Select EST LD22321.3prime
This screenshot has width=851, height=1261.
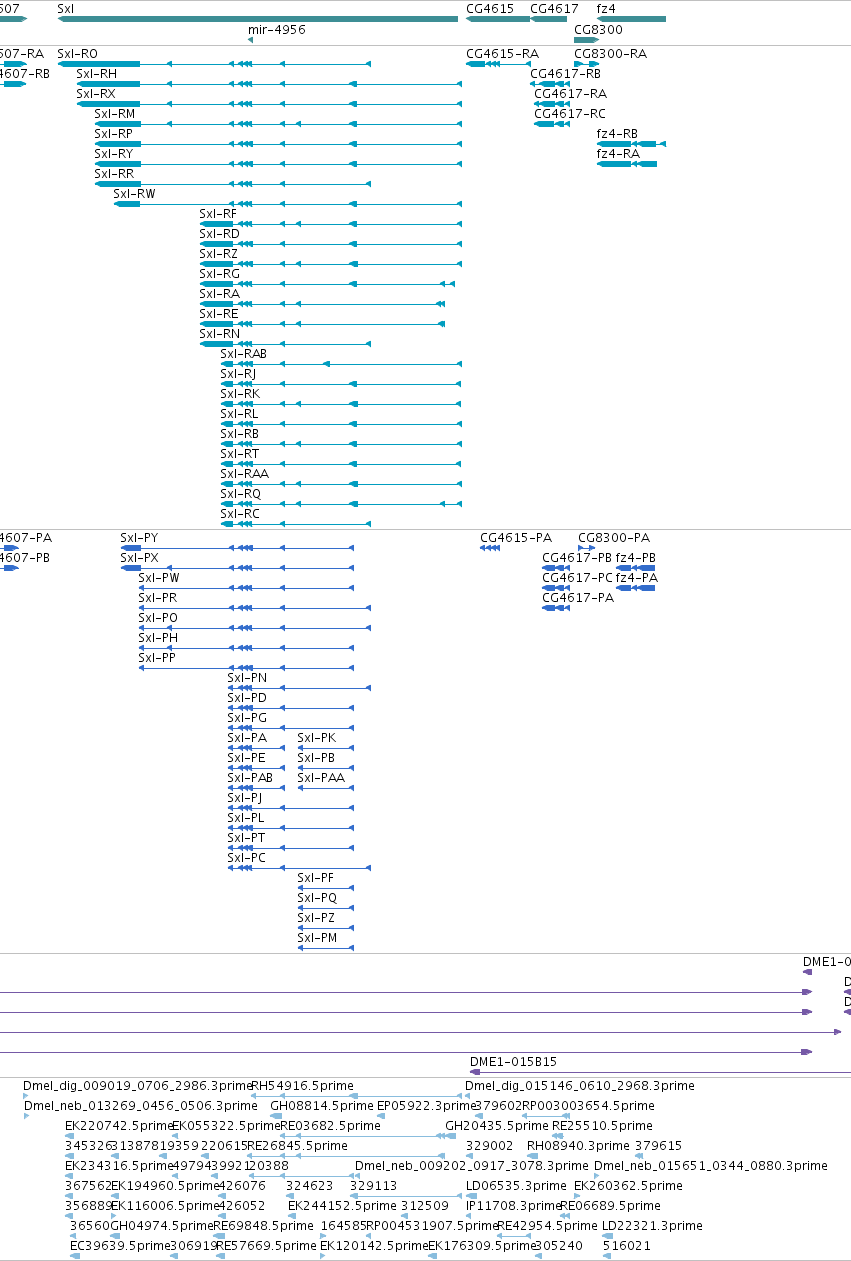[x=652, y=1226]
